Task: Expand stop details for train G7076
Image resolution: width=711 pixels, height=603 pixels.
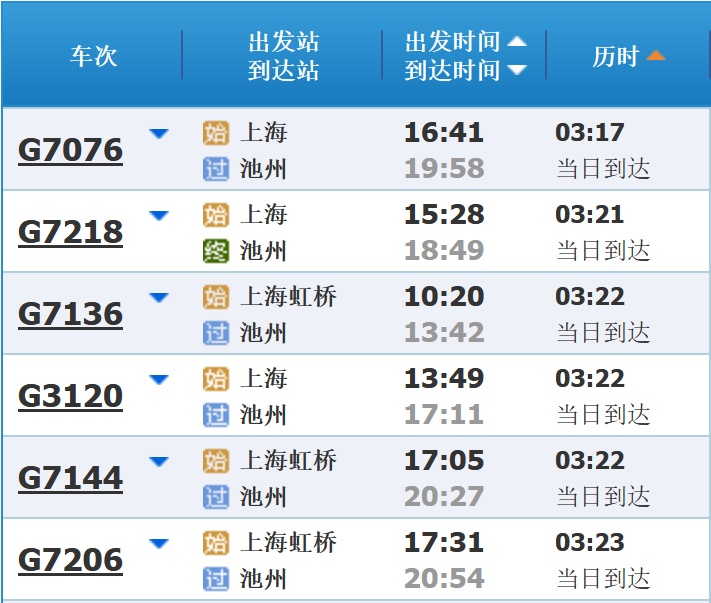Action: click(158, 134)
